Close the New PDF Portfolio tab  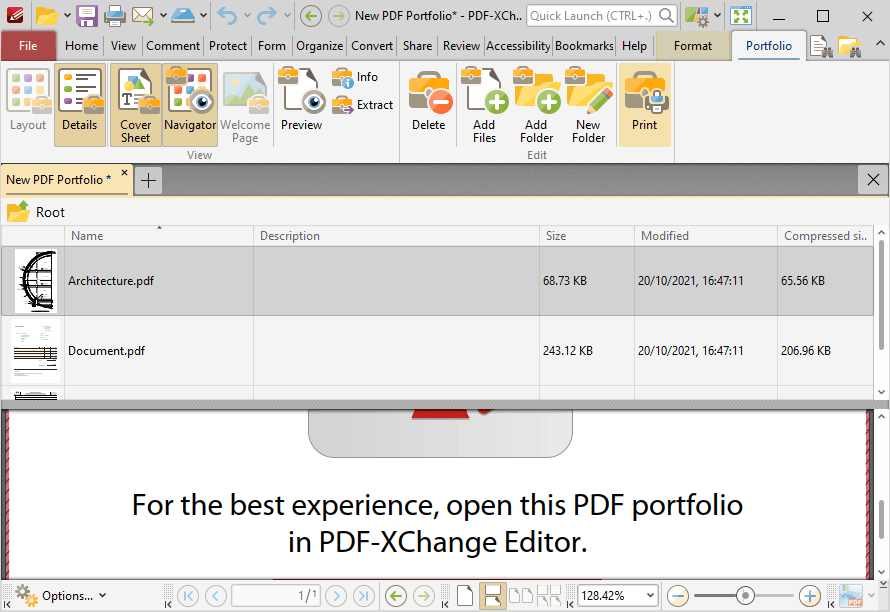pyautogui.click(x=124, y=172)
